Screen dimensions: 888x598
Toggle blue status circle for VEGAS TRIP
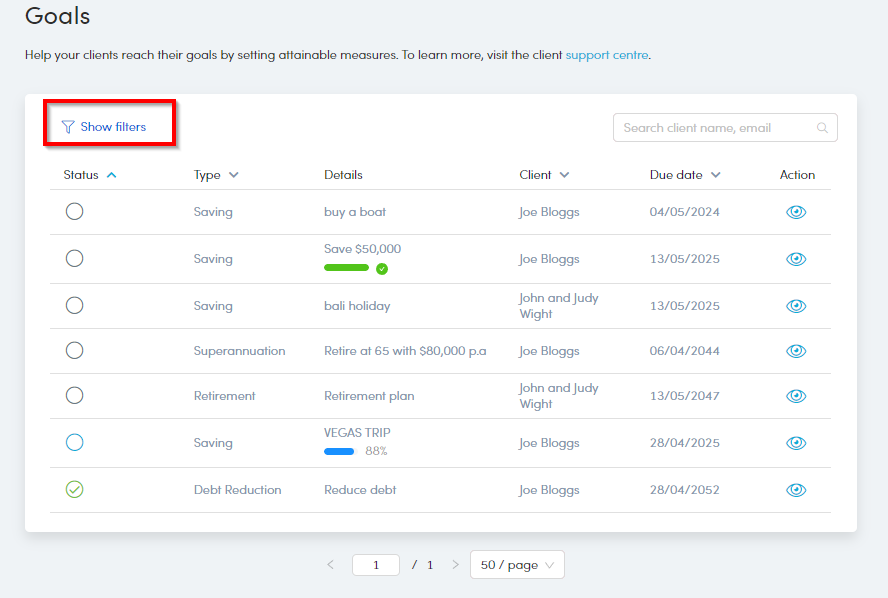point(74,442)
